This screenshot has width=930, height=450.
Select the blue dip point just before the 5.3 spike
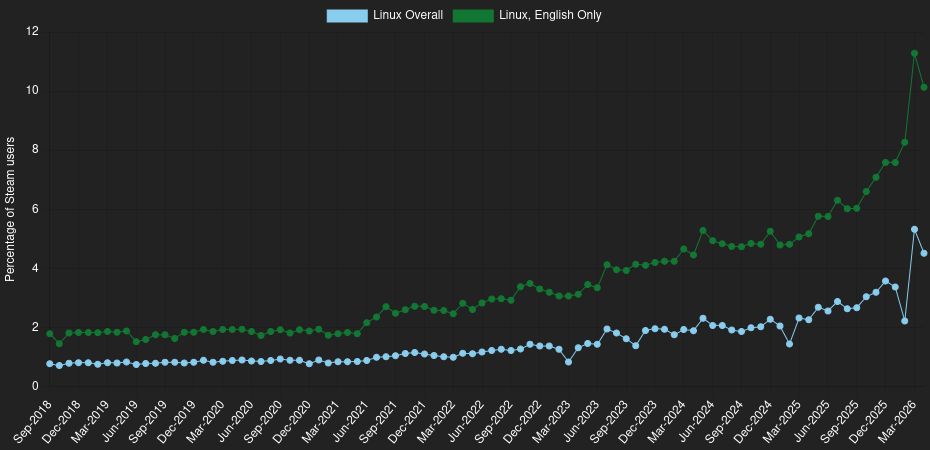[904, 321]
